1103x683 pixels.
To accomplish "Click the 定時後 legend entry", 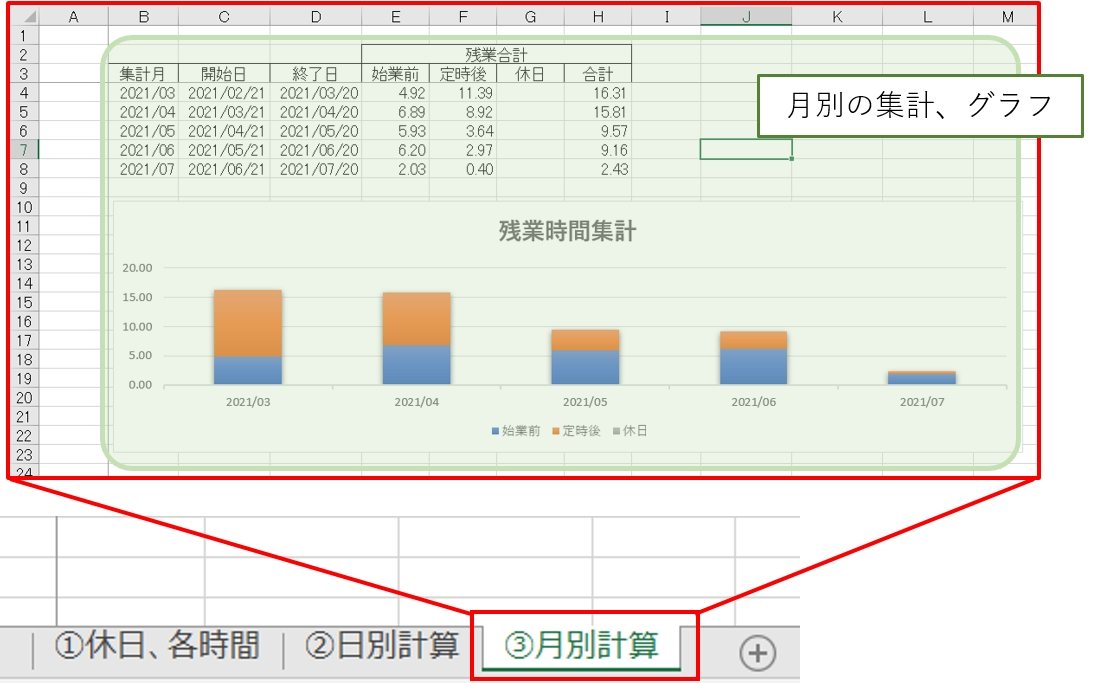I will [x=576, y=430].
